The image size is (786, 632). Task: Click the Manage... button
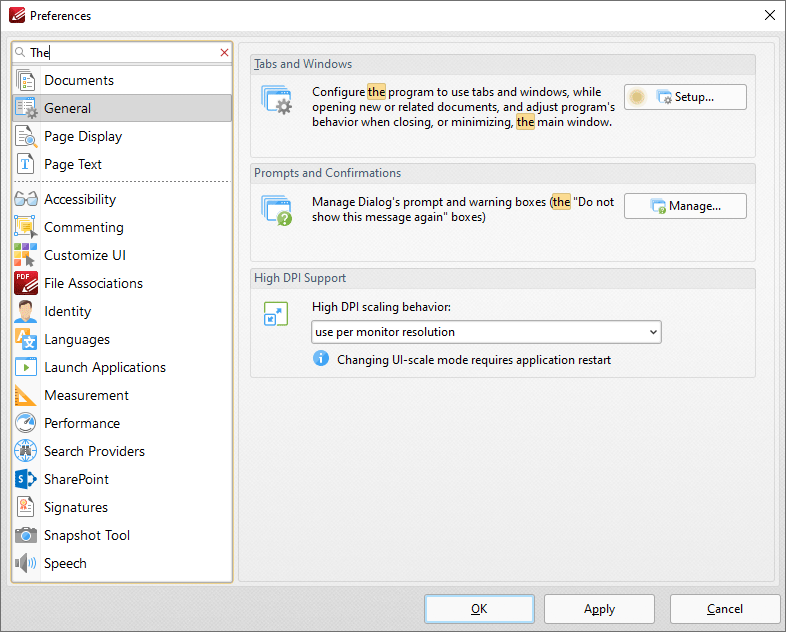click(685, 206)
